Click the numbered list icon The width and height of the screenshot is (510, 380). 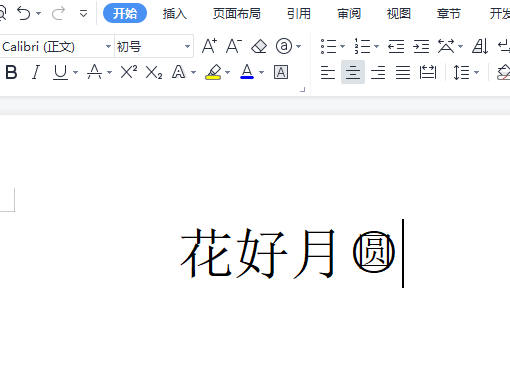click(362, 46)
